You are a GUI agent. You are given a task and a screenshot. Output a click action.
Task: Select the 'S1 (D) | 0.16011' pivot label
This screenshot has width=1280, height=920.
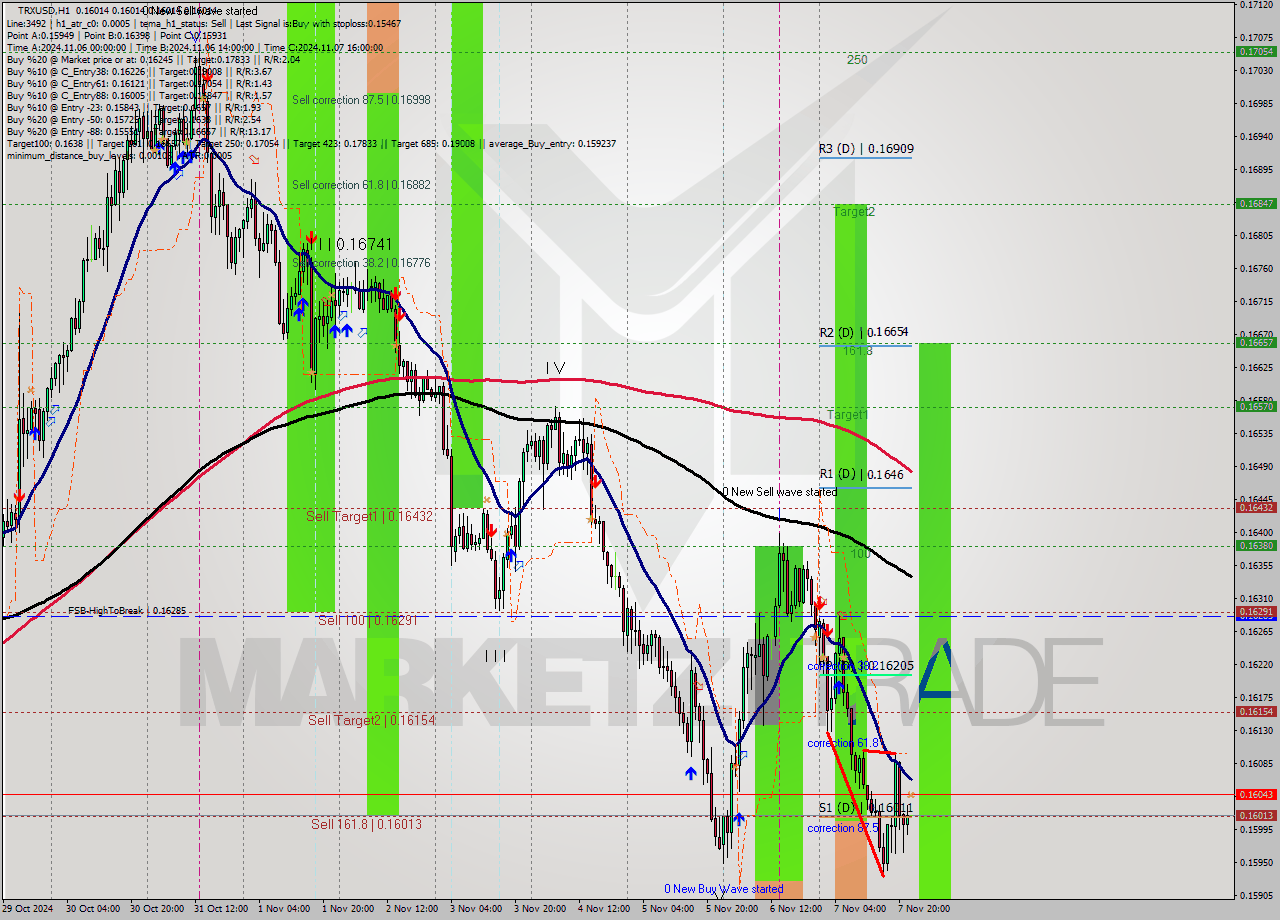point(866,808)
